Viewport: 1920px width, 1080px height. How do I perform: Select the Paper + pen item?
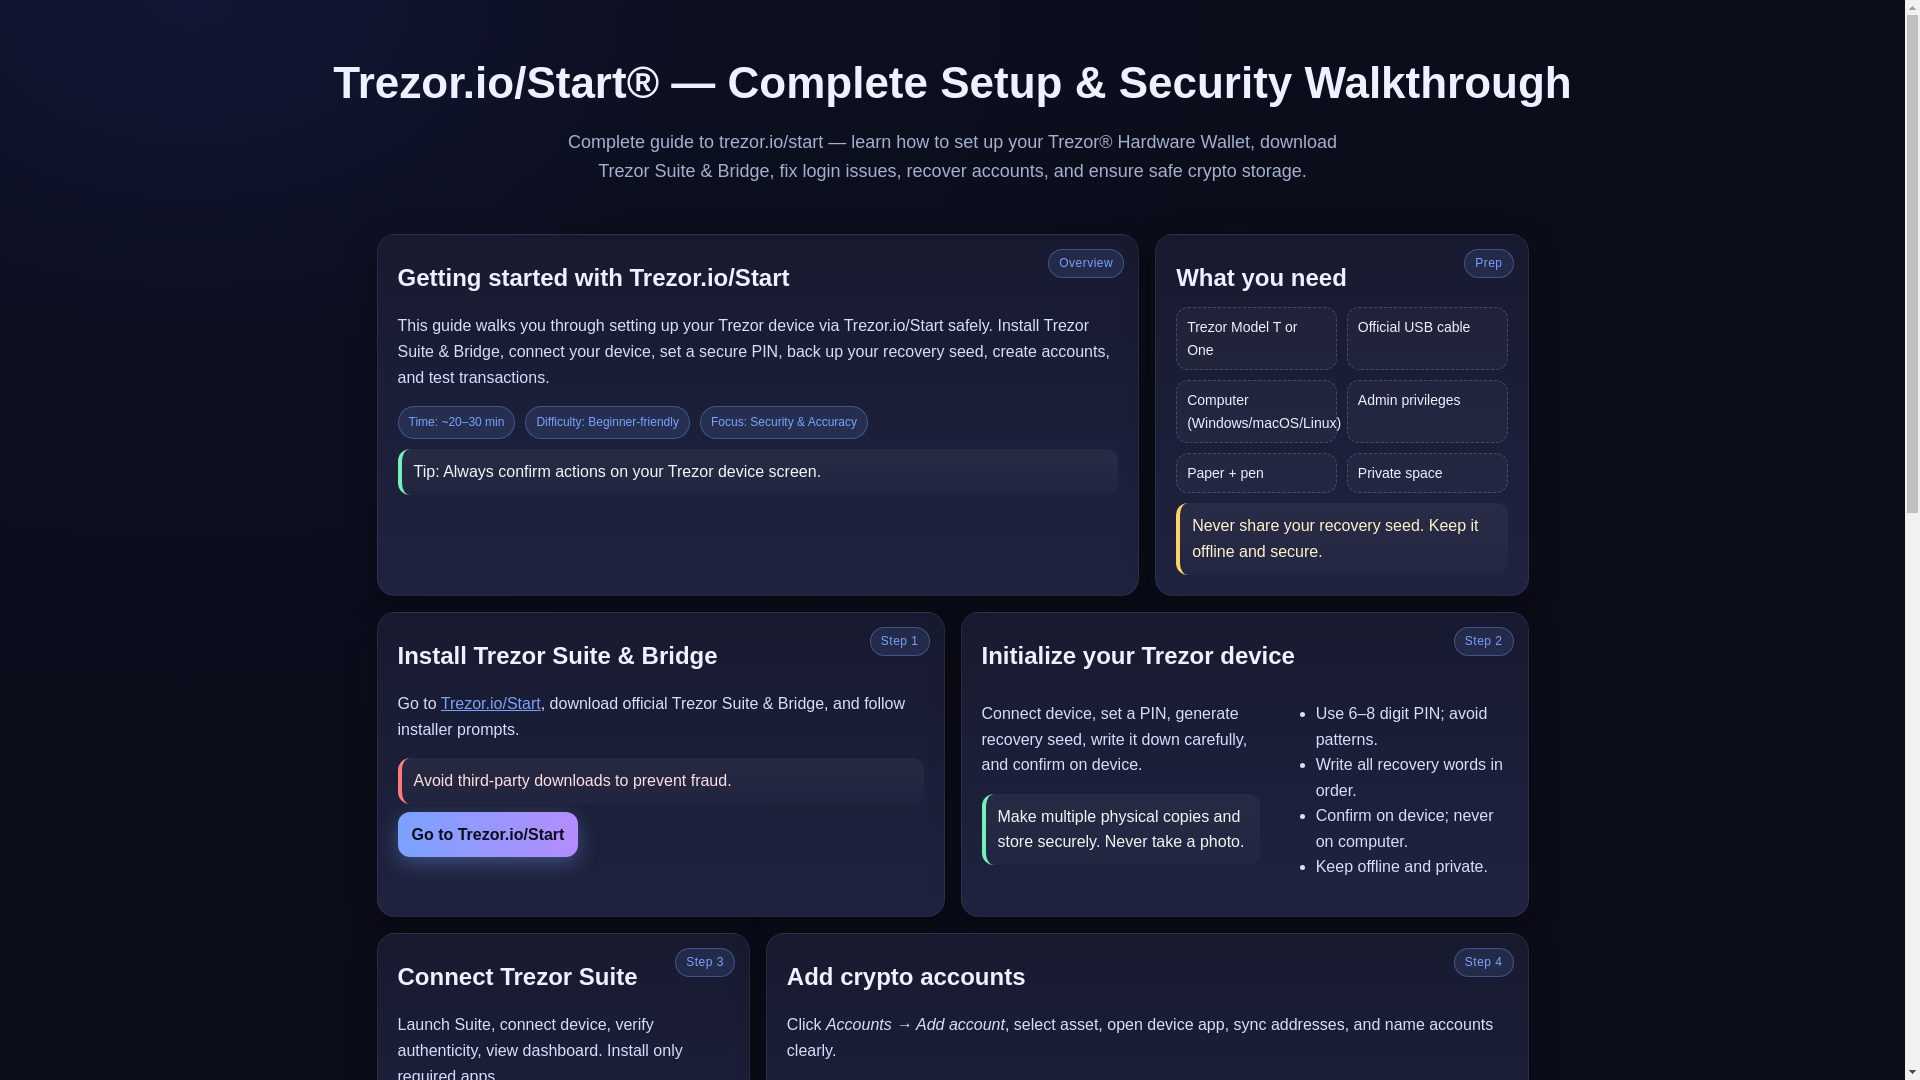[x=1256, y=473]
